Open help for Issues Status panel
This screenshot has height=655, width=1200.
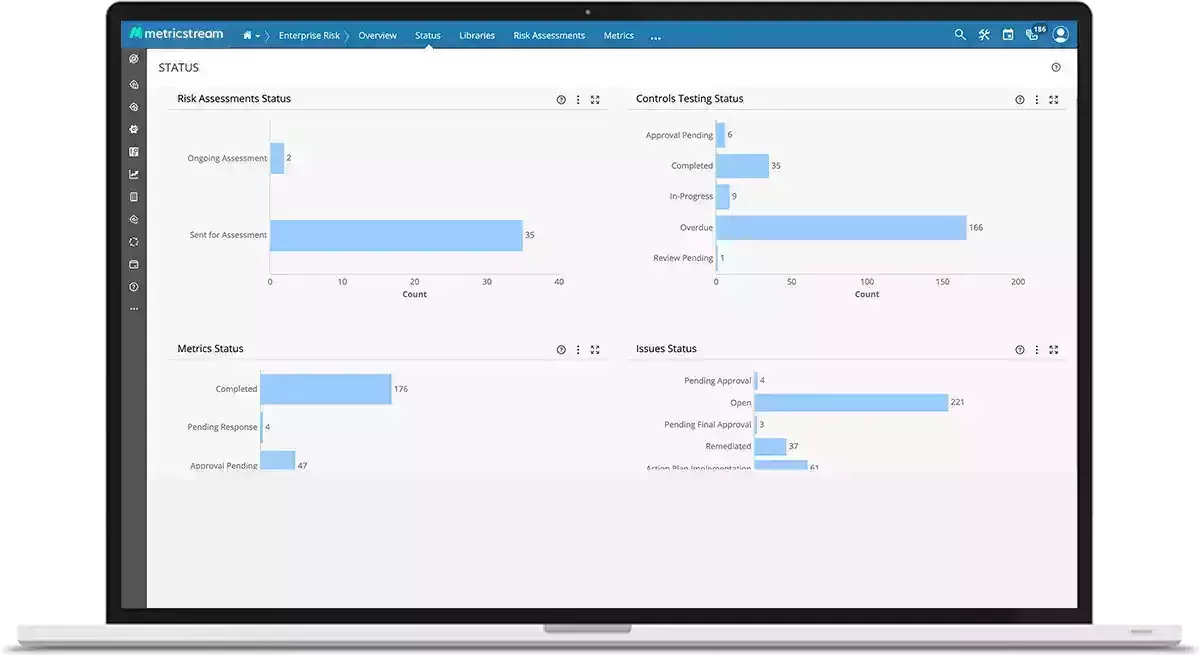1020,350
